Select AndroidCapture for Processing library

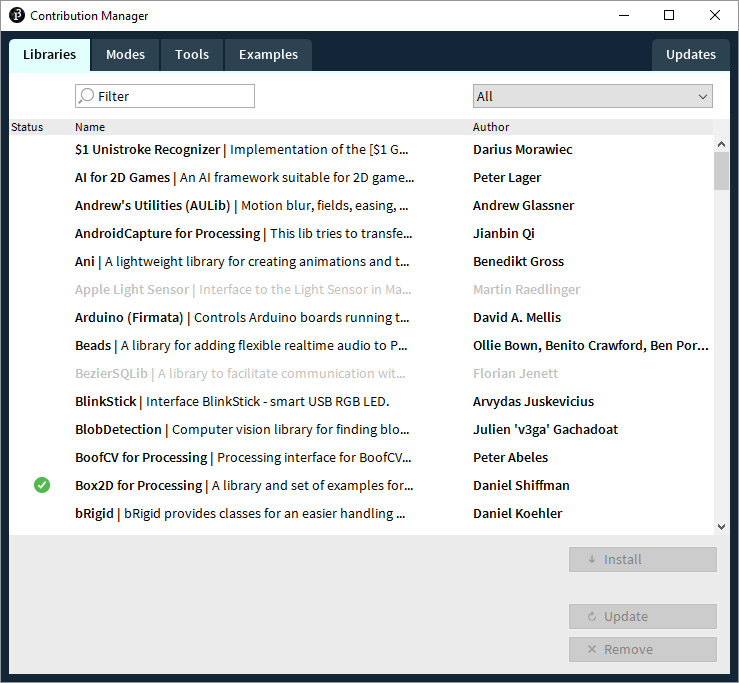(361, 233)
